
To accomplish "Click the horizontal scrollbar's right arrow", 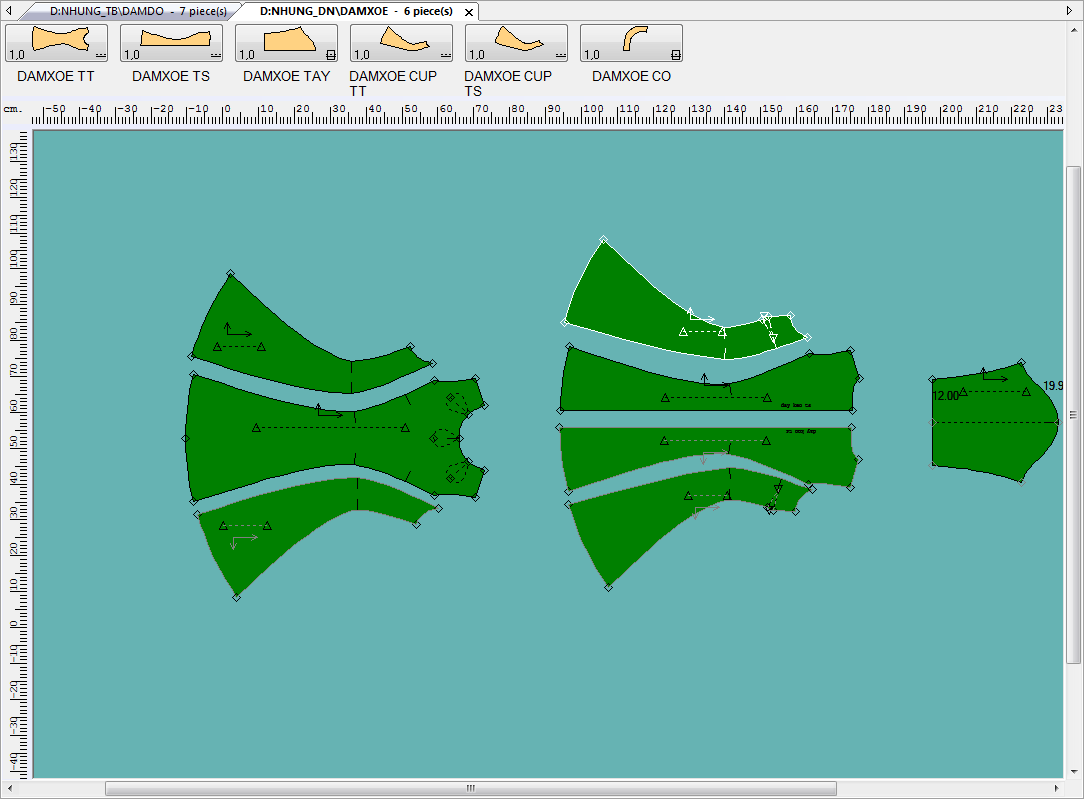I will coord(1057,788).
